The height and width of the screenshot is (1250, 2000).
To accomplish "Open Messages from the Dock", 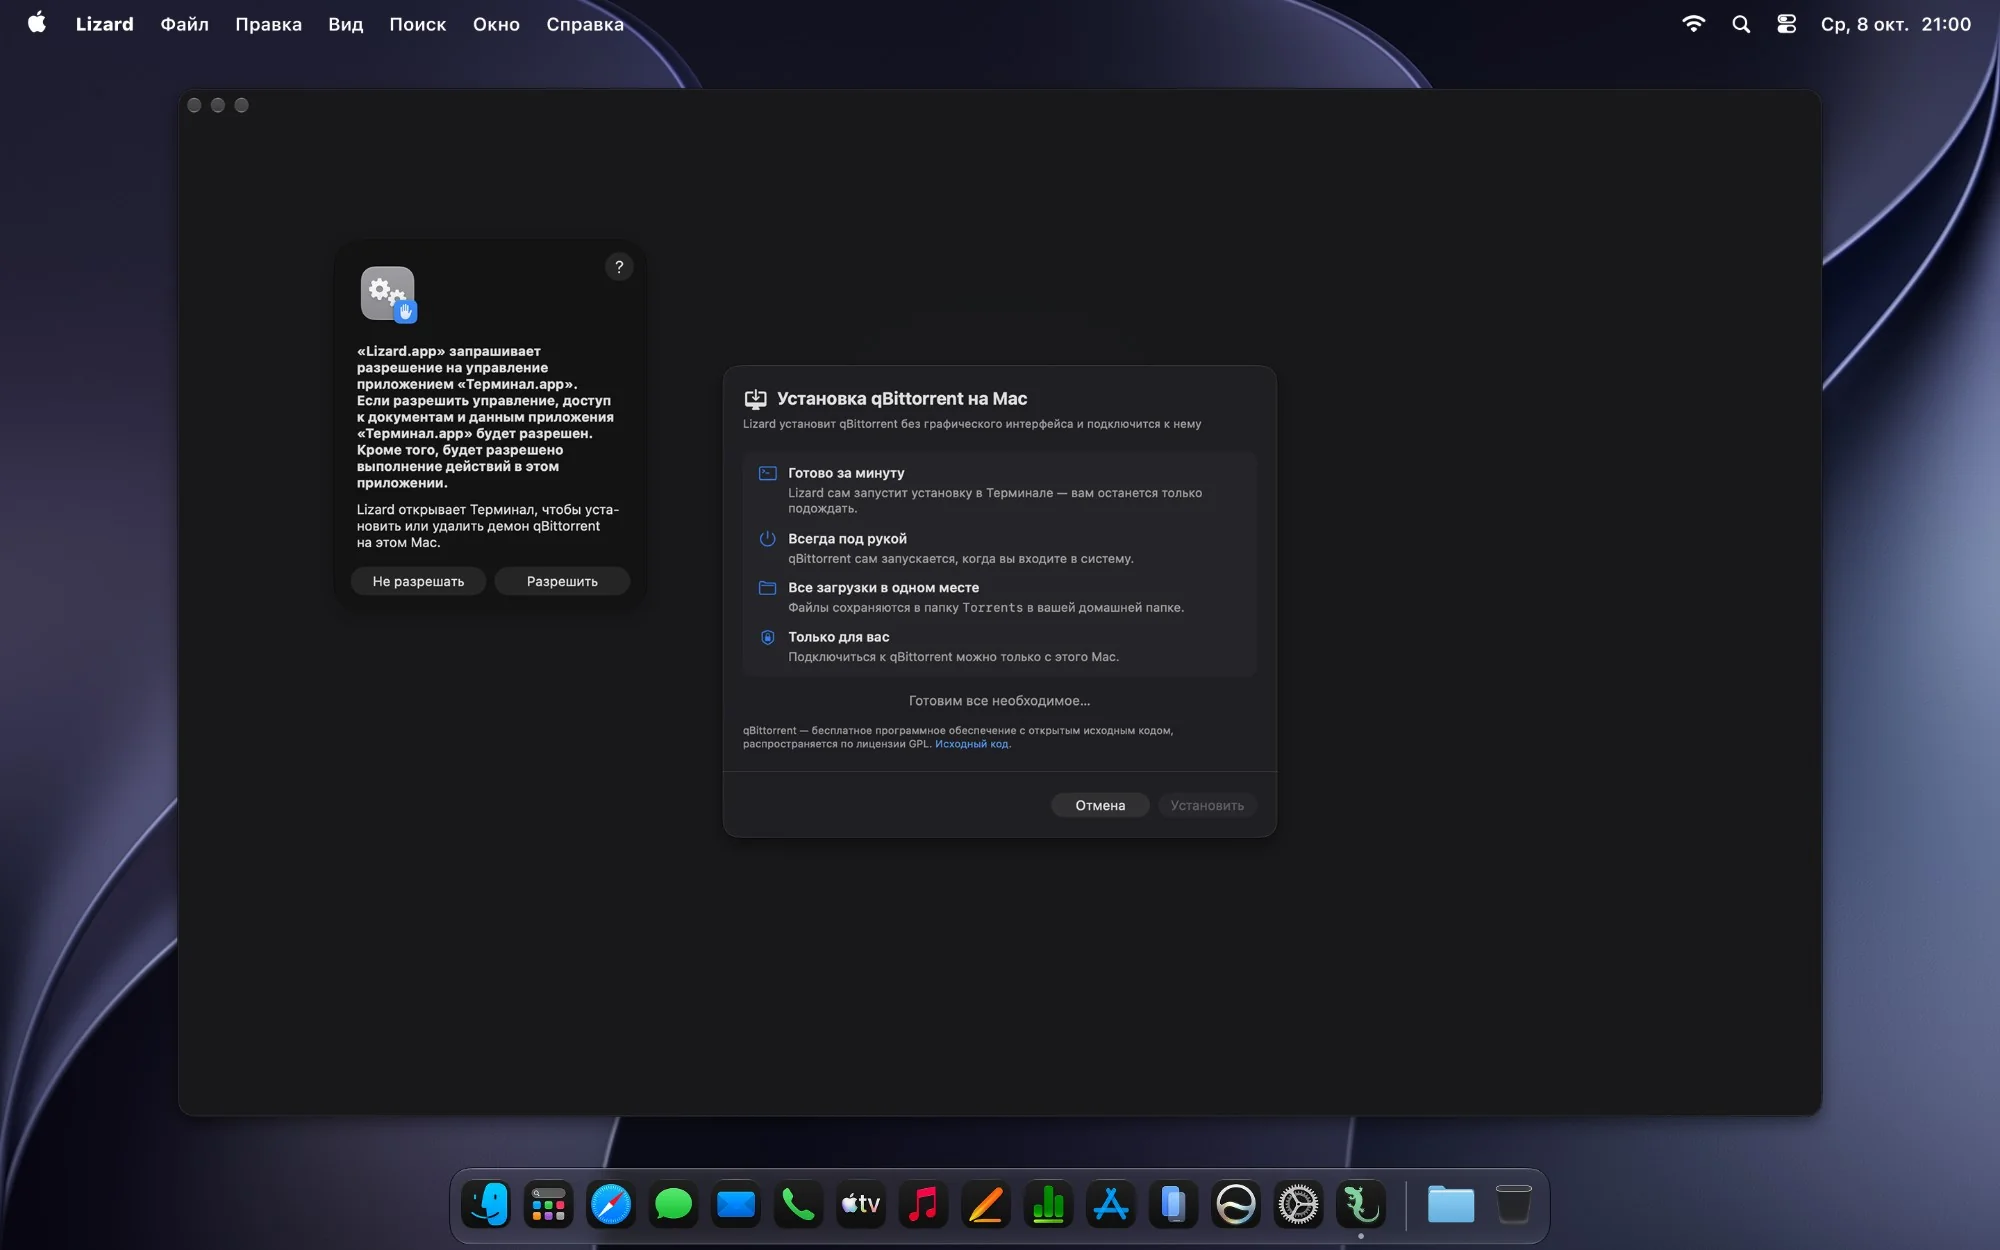I will coord(673,1204).
